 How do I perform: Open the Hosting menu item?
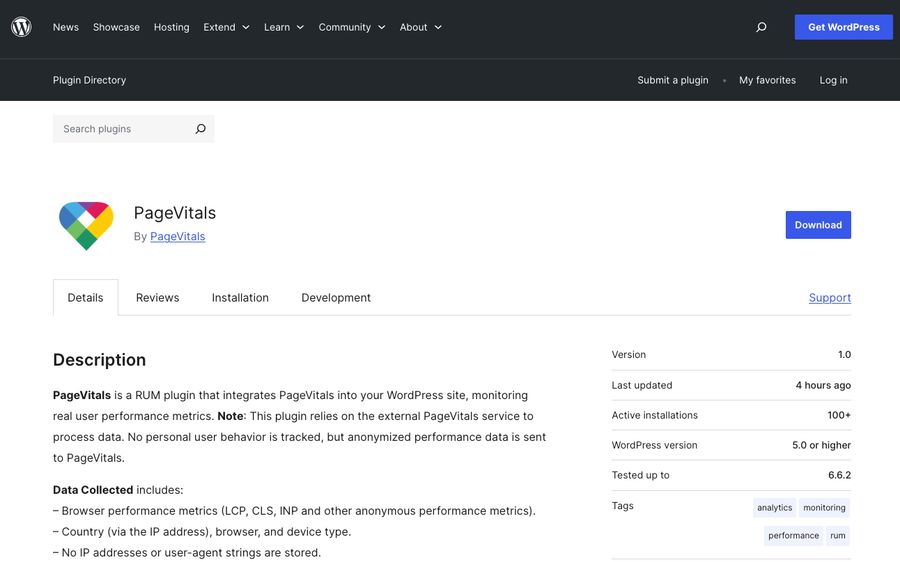172,27
